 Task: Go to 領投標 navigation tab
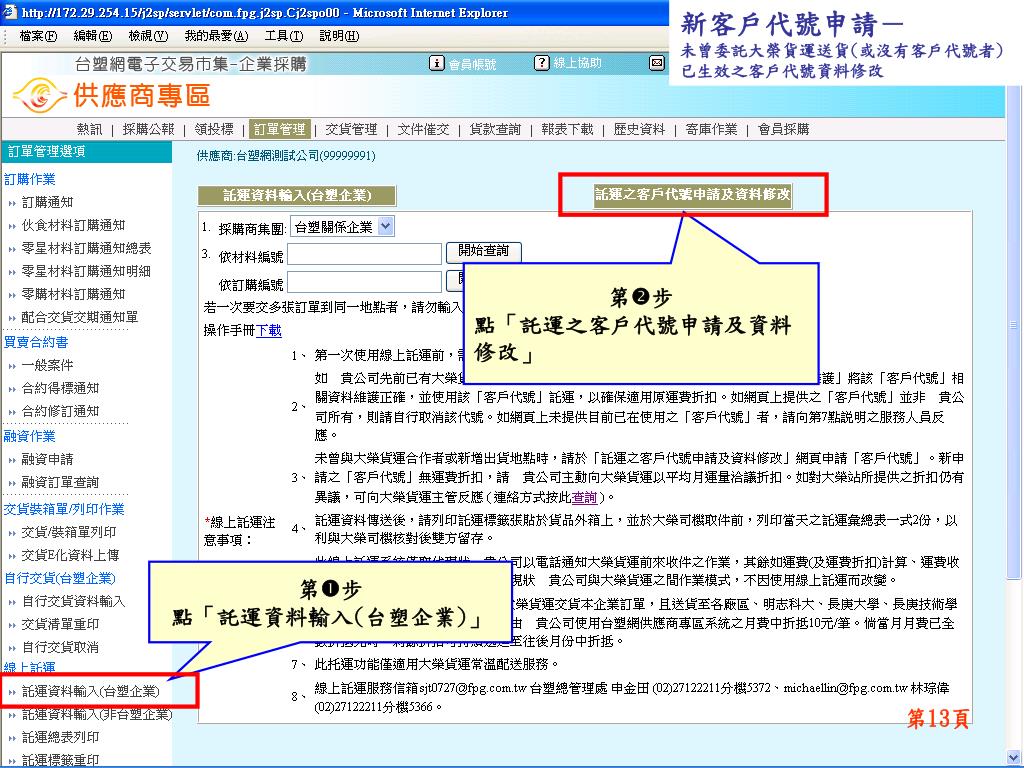point(214,129)
